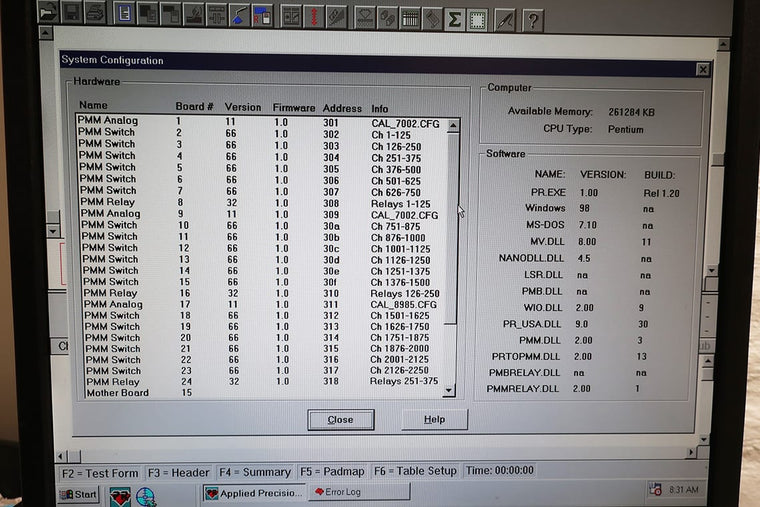This screenshot has width=760, height=507.
Task: Select PMM Relay row with Relays 1-125
Action: pyautogui.click(x=263, y=203)
